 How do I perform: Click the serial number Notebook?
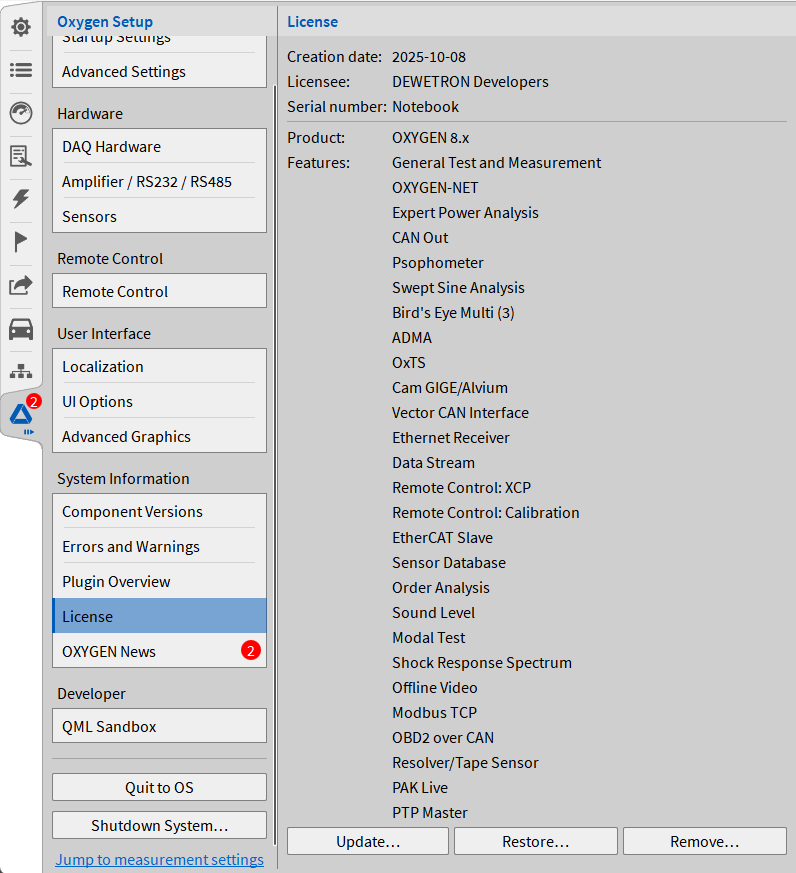coord(425,106)
